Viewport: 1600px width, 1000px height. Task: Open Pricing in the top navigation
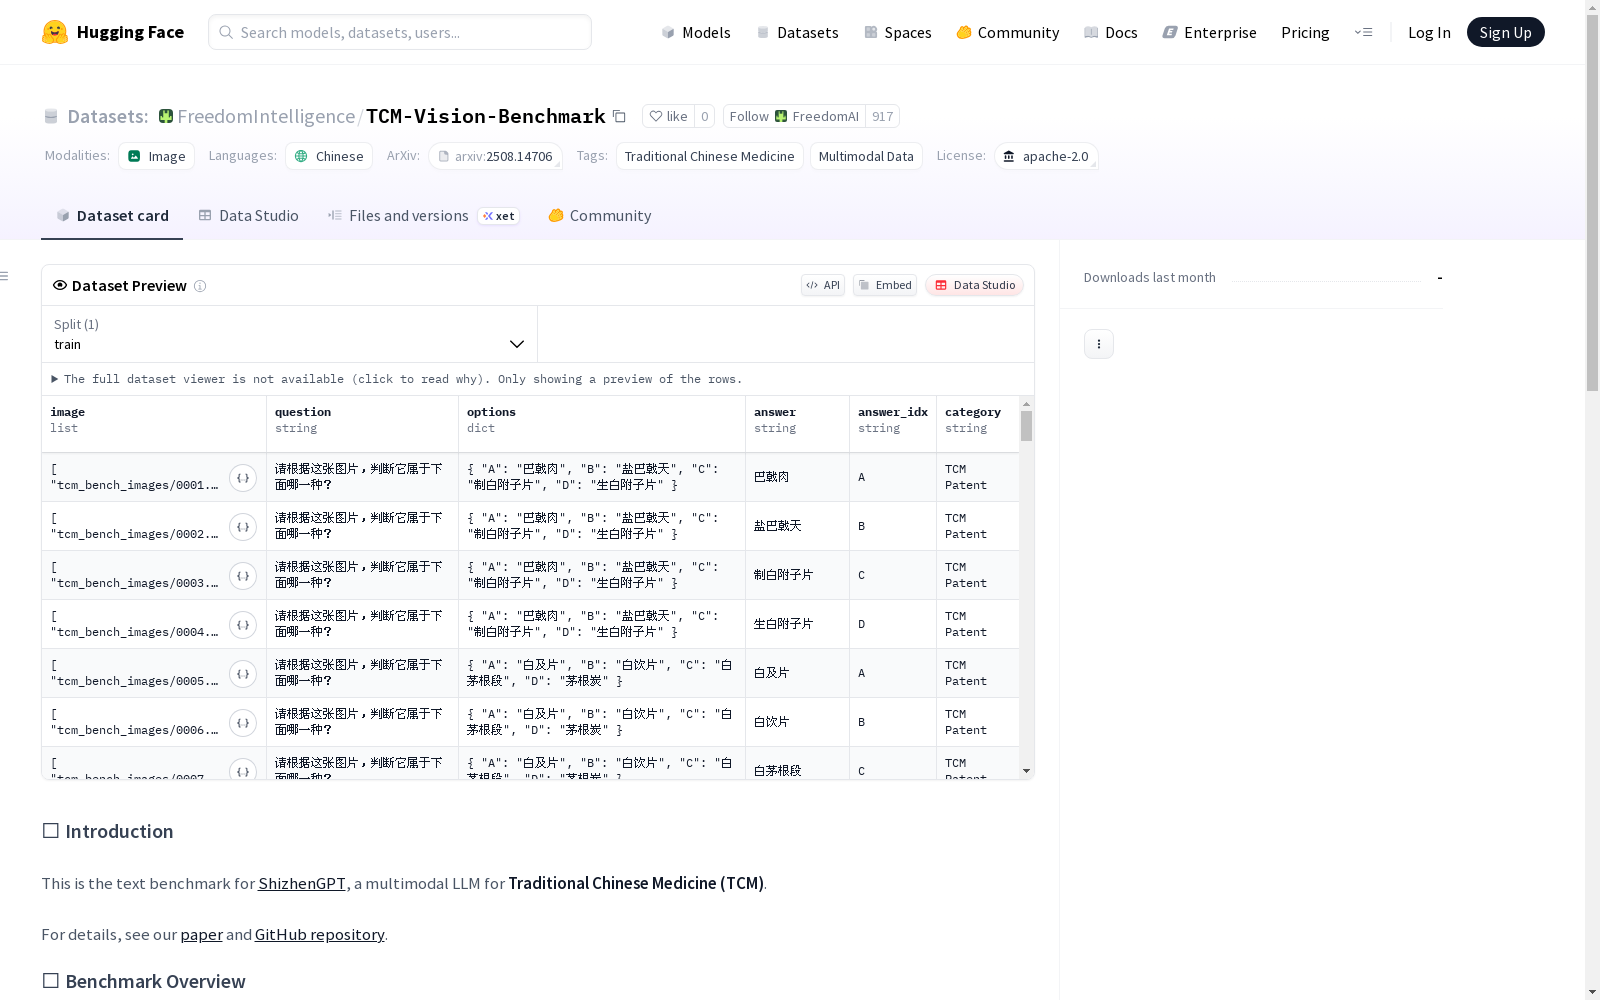click(1305, 32)
